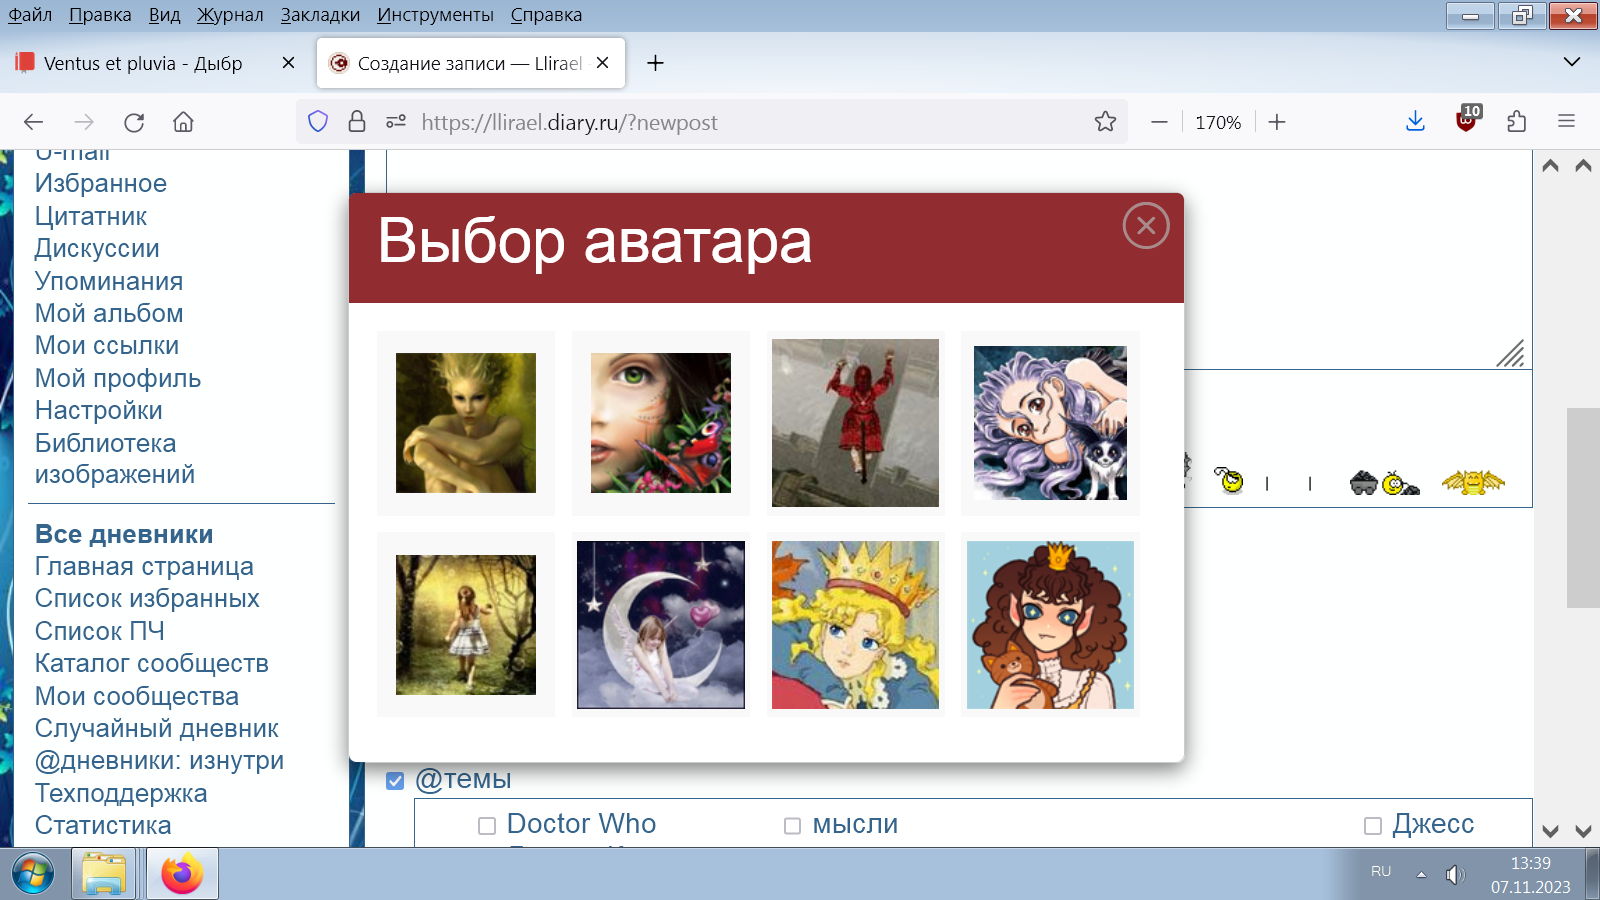This screenshot has width=1600, height=900.
Task: Bookmark this page with the star
Action: click(x=1105, y=122)
